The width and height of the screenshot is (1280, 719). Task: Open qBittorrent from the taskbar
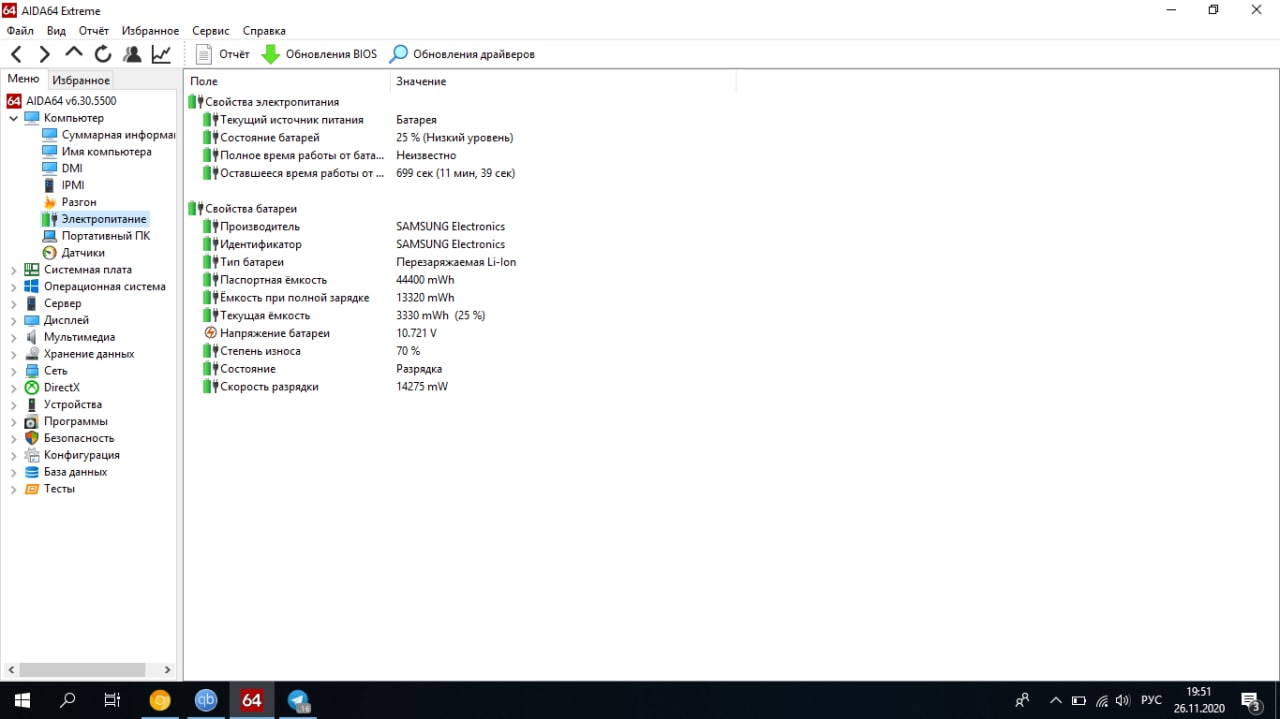(206, 700)
